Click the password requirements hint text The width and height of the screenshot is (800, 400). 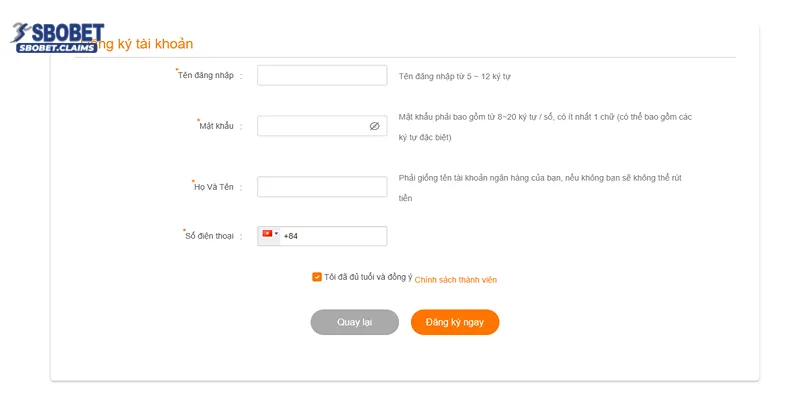click(544, 117)
